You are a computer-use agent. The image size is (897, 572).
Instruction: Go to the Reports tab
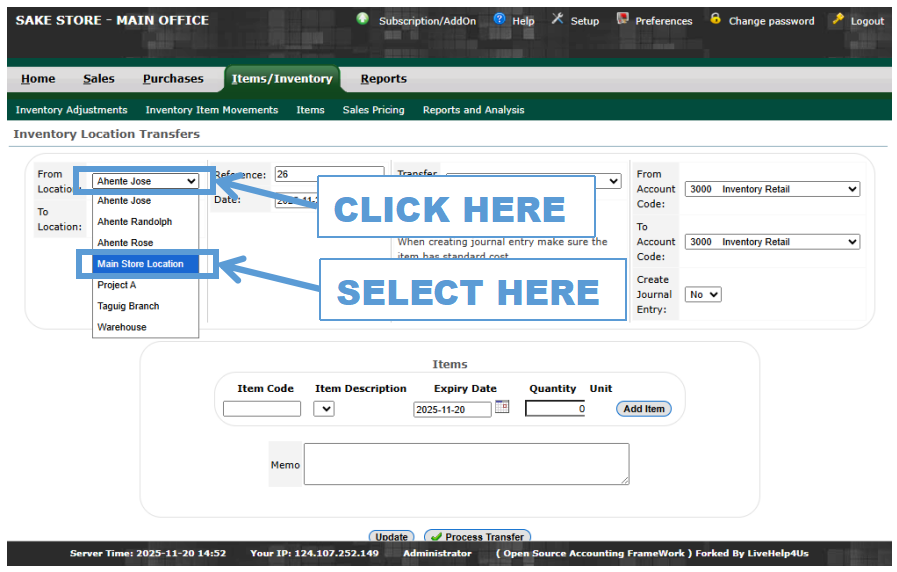coord(383,79)
